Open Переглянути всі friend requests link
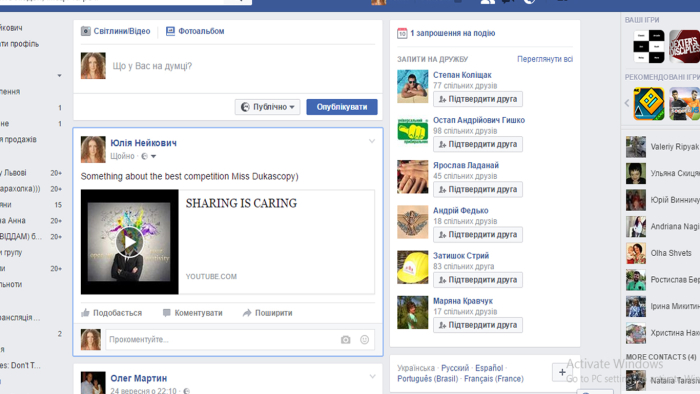The height and width of the screenshot is (394, 700). (545, 59)
